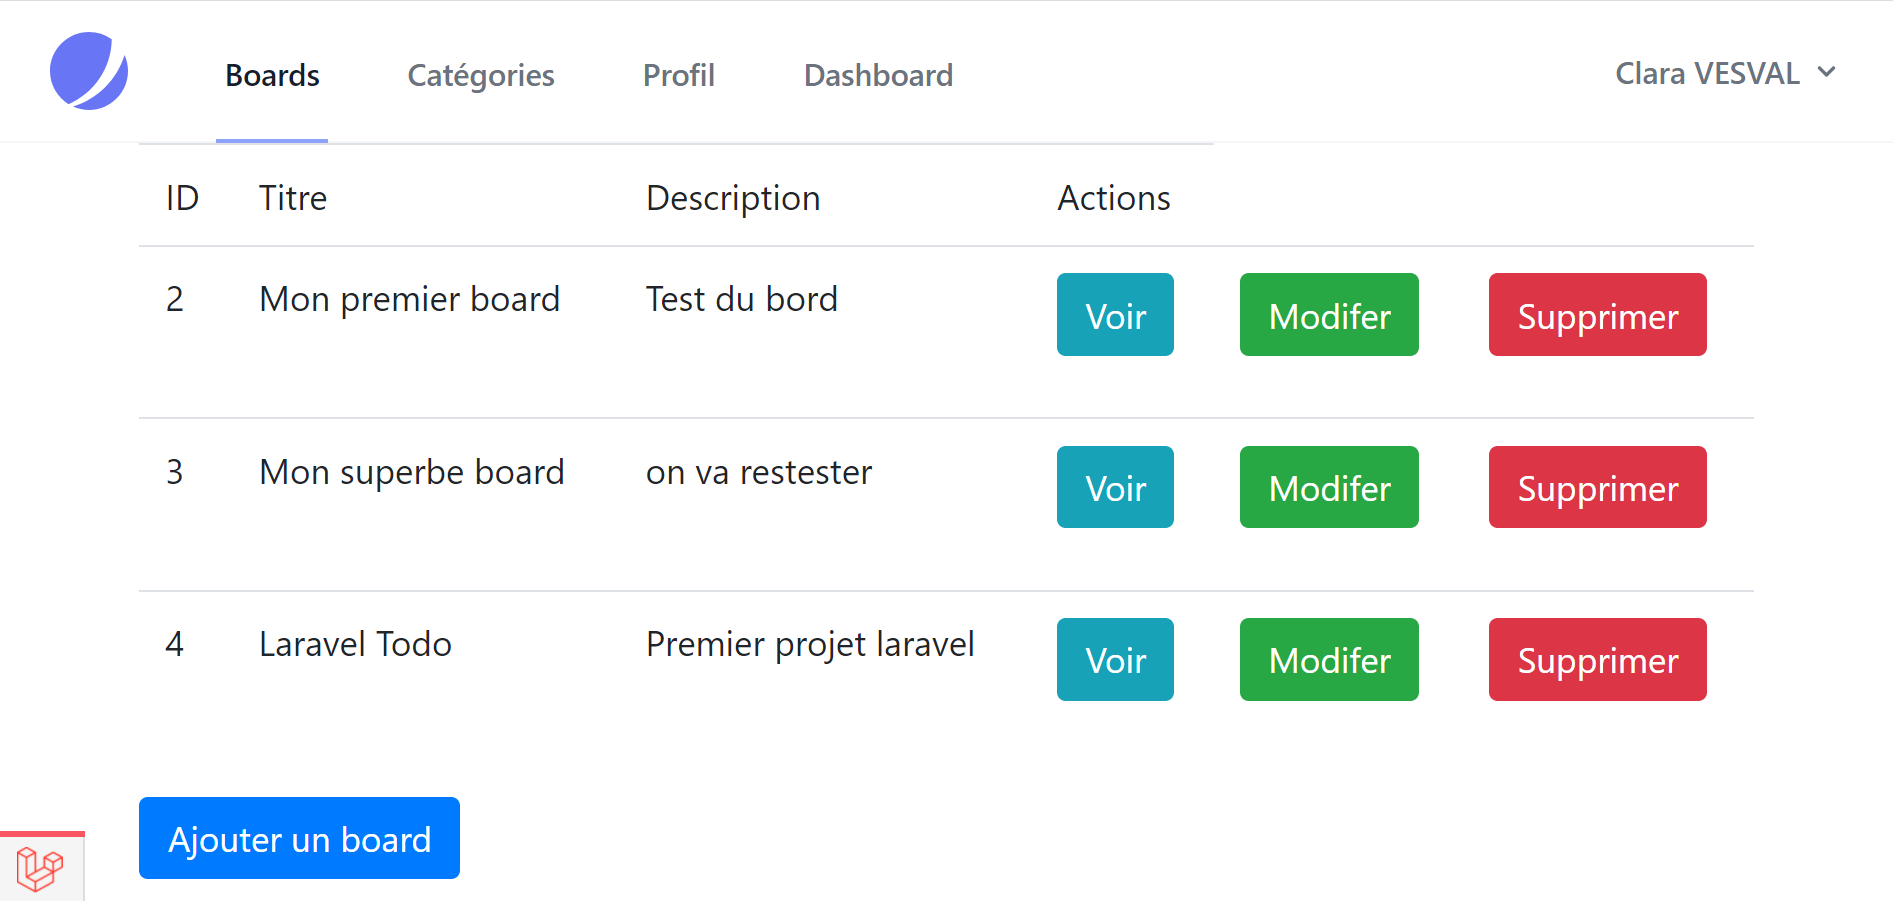View the Mon premier board entry

tap(1115, 315)
